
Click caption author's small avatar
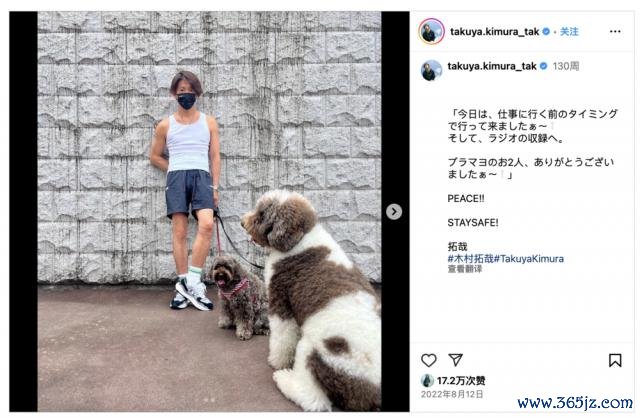coord(431,70)
